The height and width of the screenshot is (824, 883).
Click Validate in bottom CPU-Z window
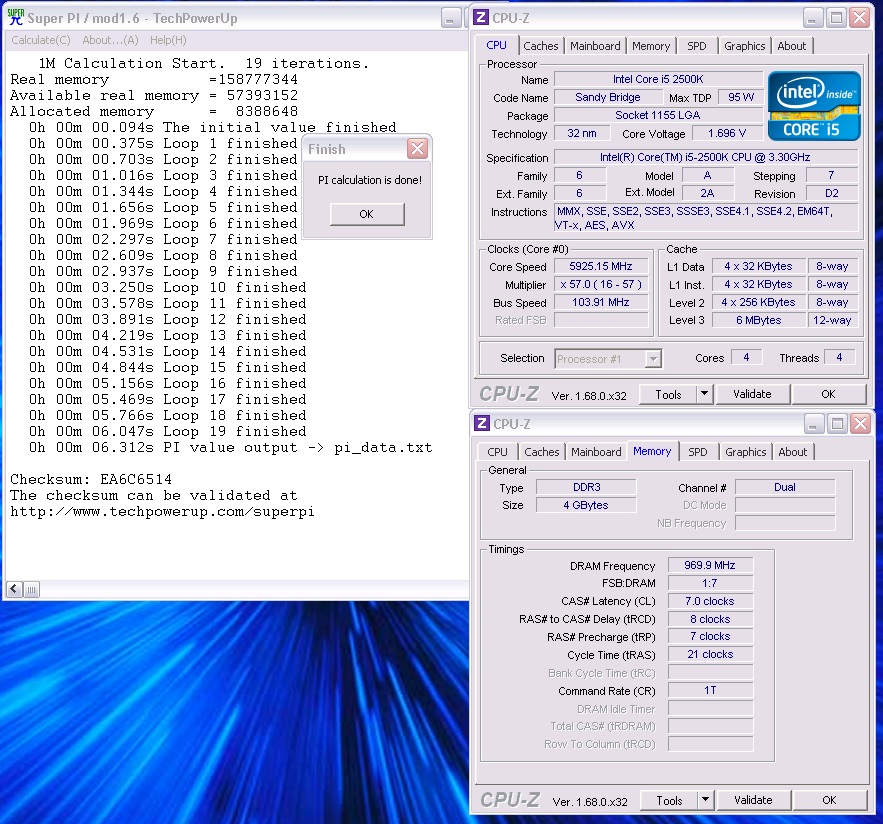753,800
